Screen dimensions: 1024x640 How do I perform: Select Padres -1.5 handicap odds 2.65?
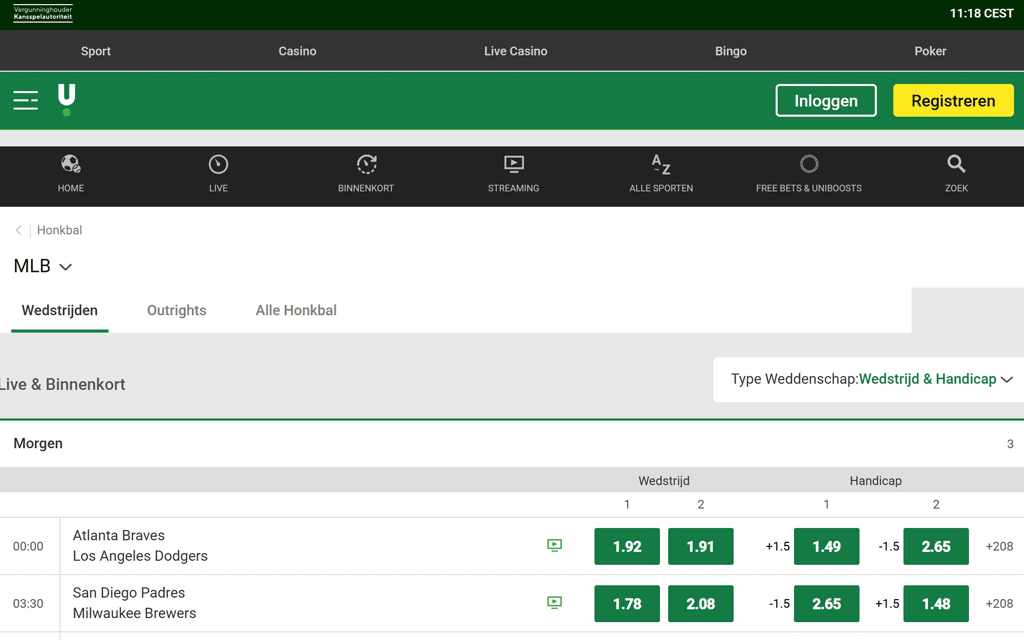(x=827, y=604)
